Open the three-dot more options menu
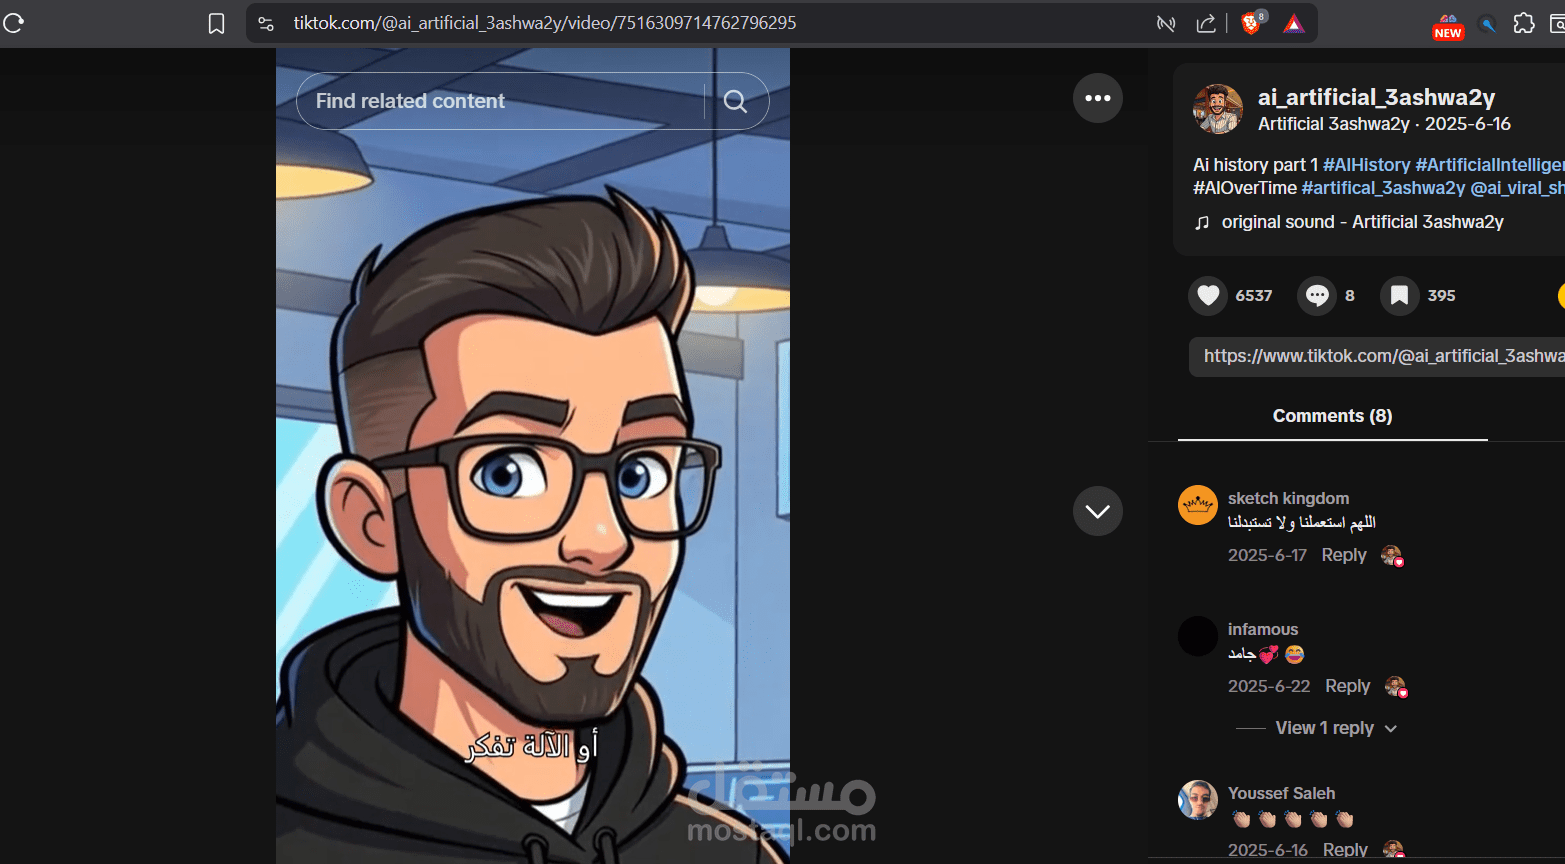 point(1098,98)
